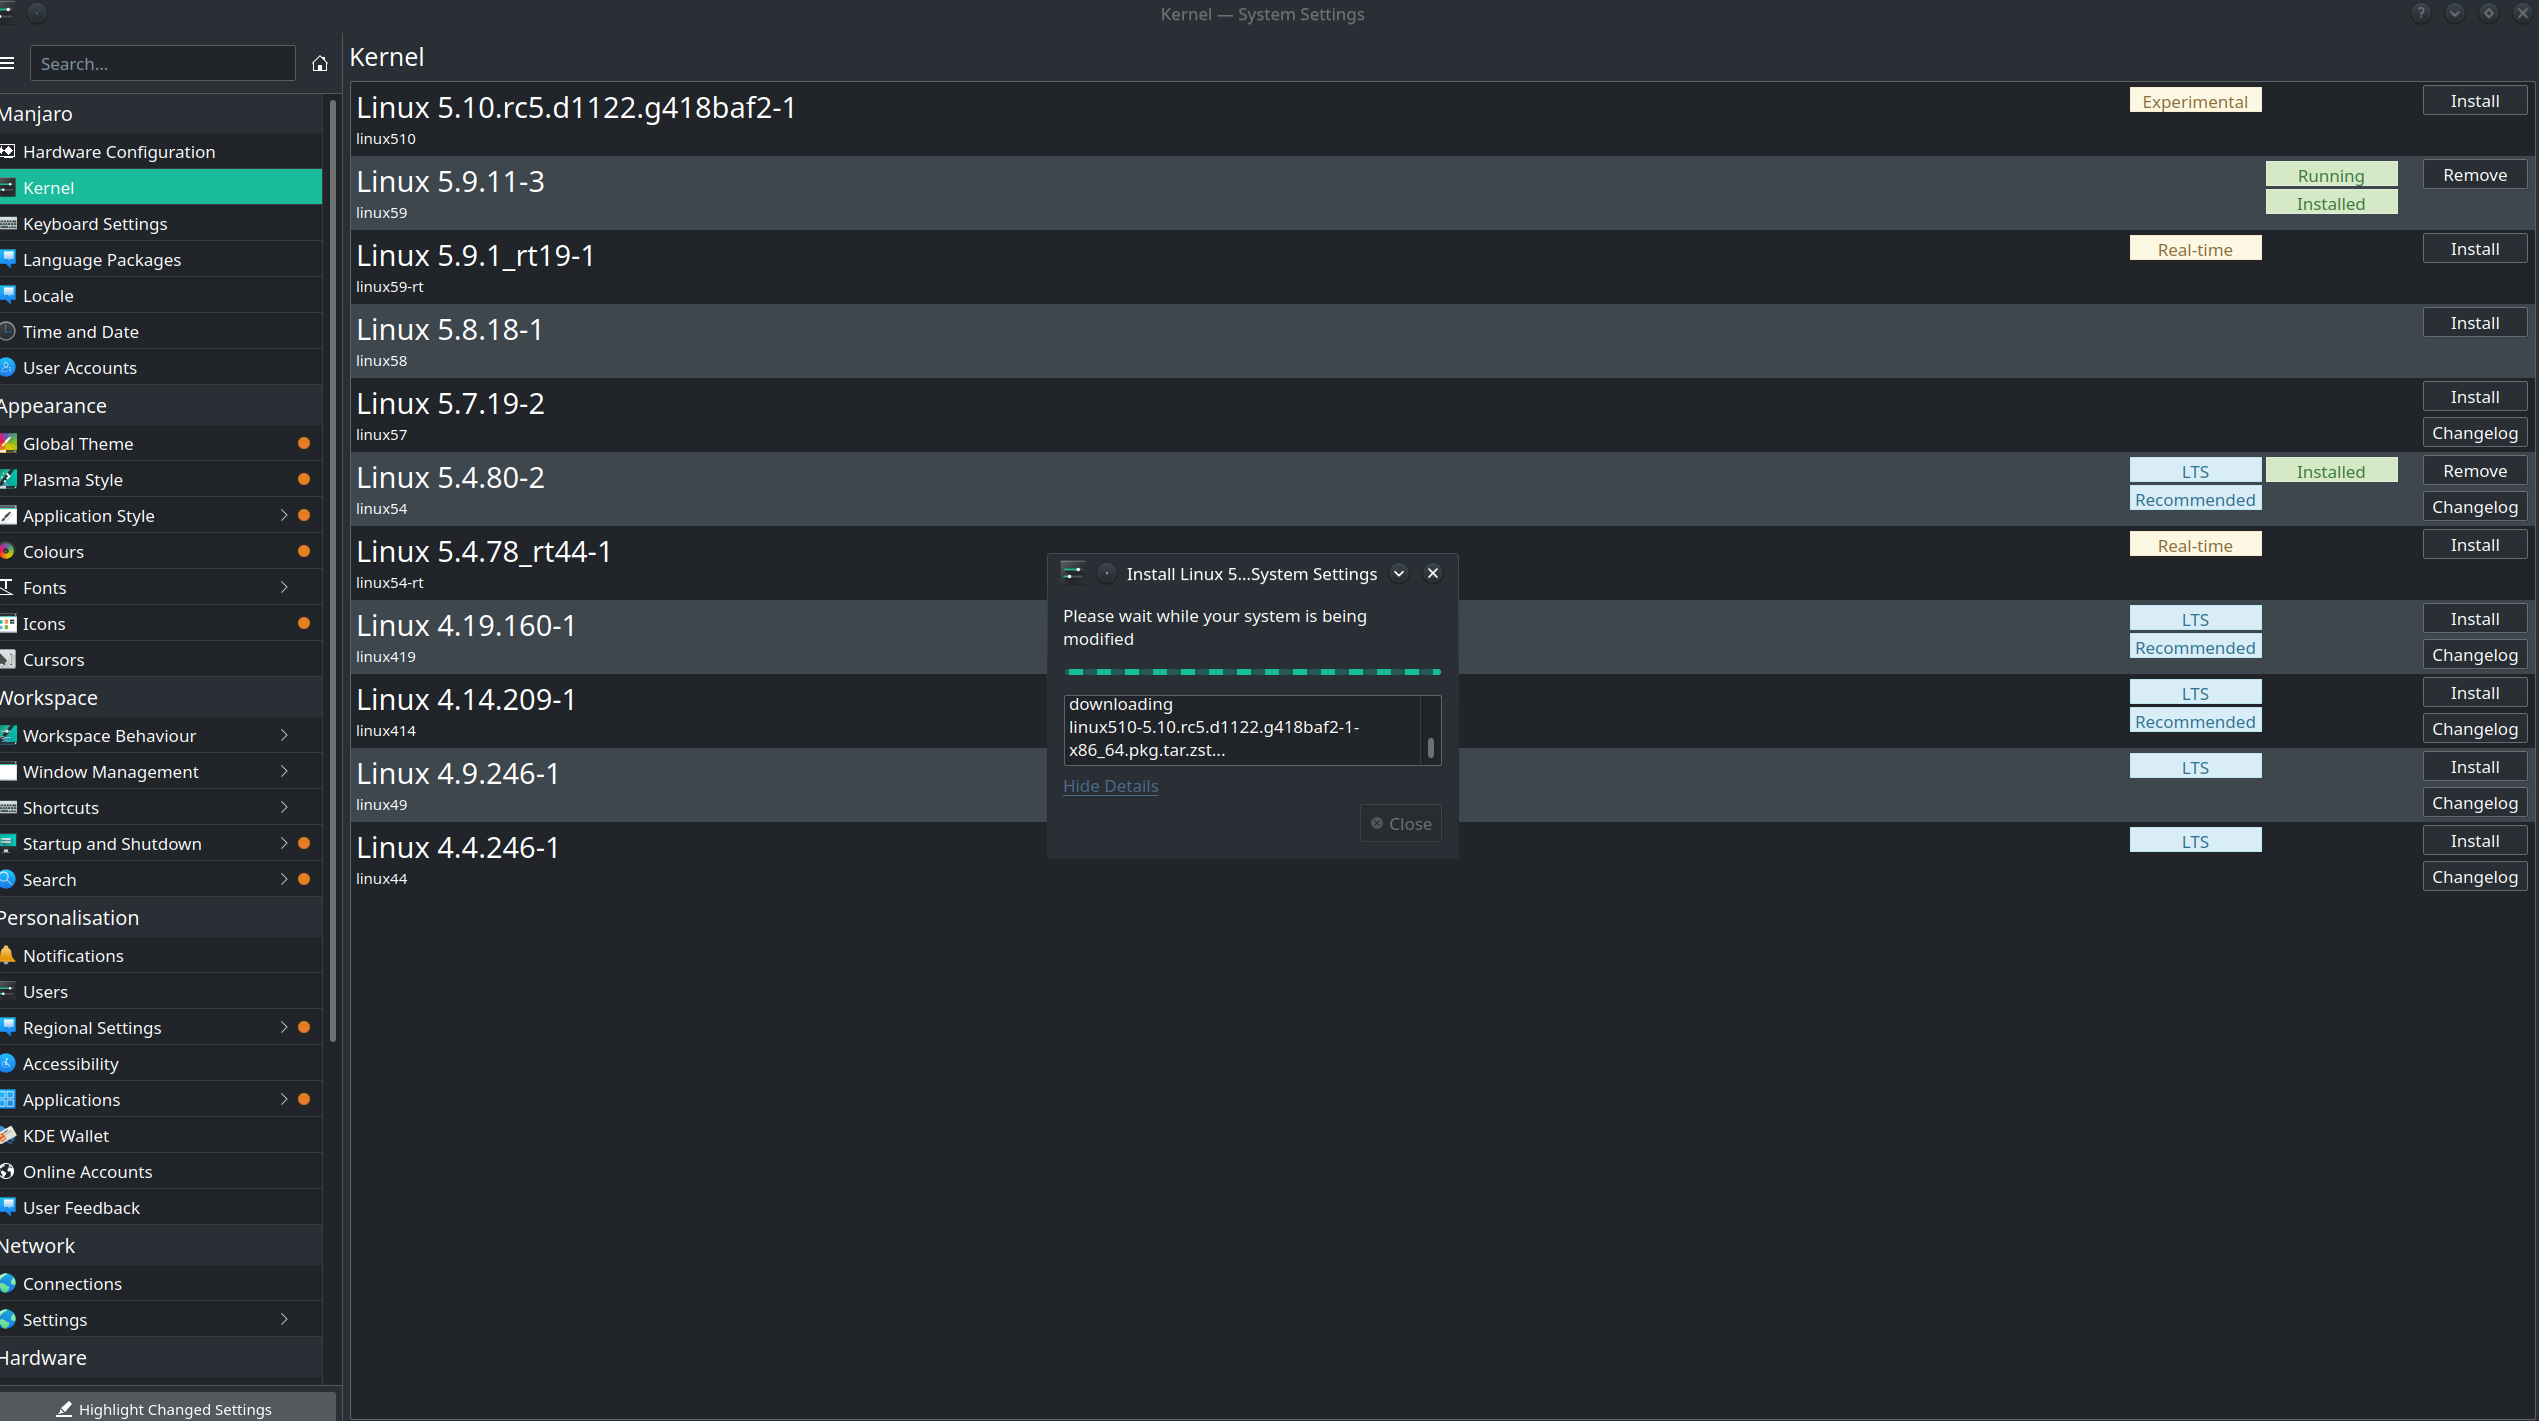Open Changelog for Linux 5.4.80-2

tap(2475, 507)
